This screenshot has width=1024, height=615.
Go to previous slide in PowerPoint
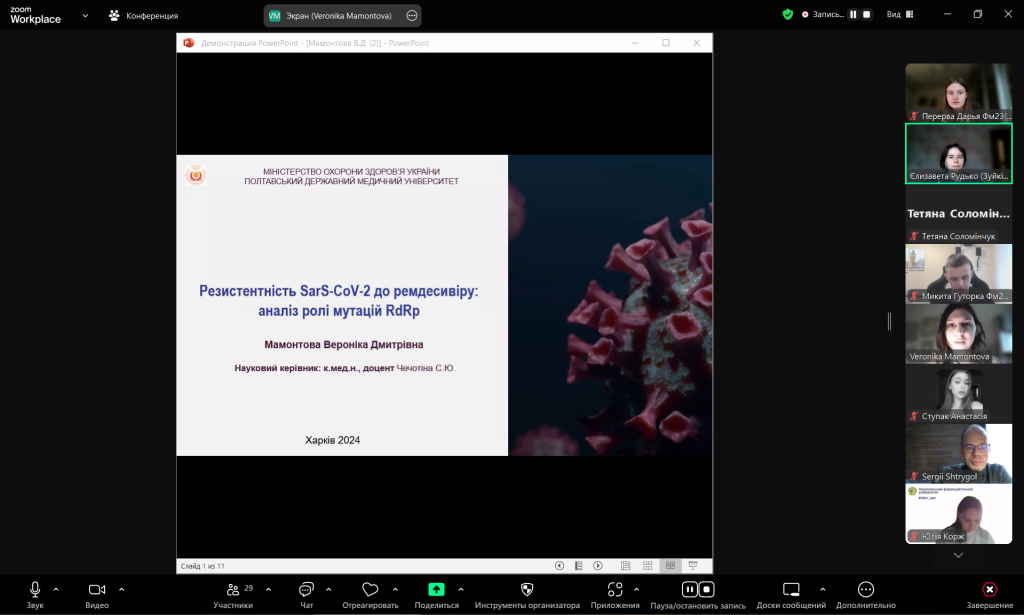560,565
